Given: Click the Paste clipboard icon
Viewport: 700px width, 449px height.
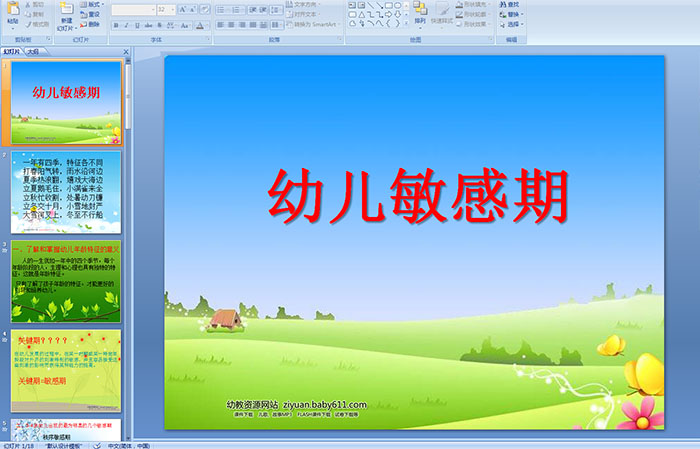Looking at the screenshot, I should click(x=13, y=8).
